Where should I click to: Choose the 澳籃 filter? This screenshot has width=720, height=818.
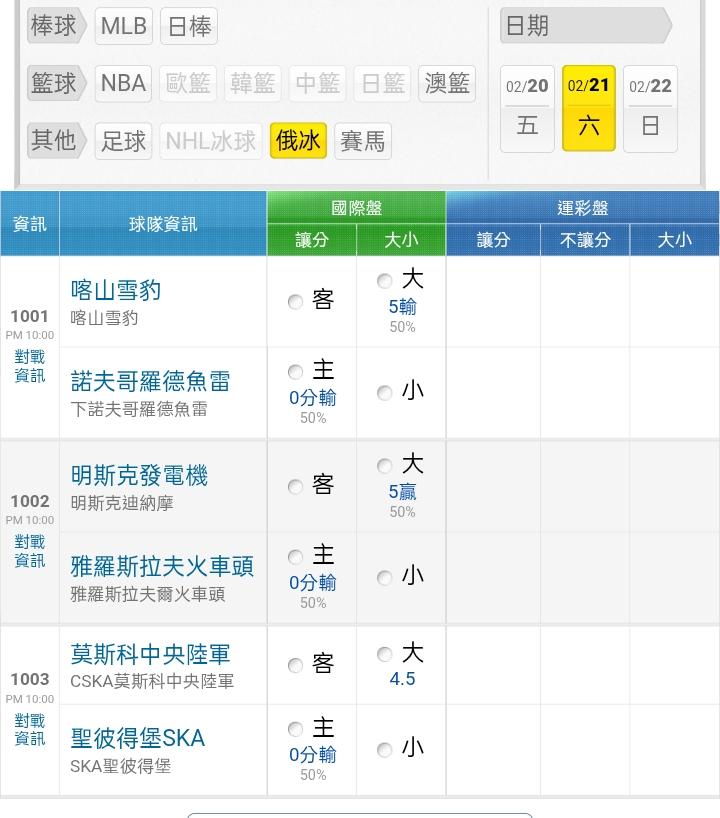(x=447, y=83)
